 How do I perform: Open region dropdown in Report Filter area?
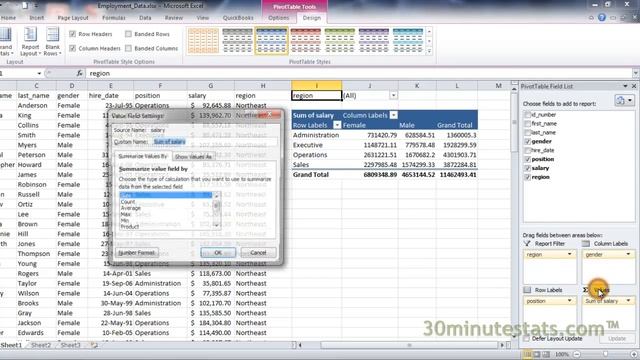[x=570, y=254]
